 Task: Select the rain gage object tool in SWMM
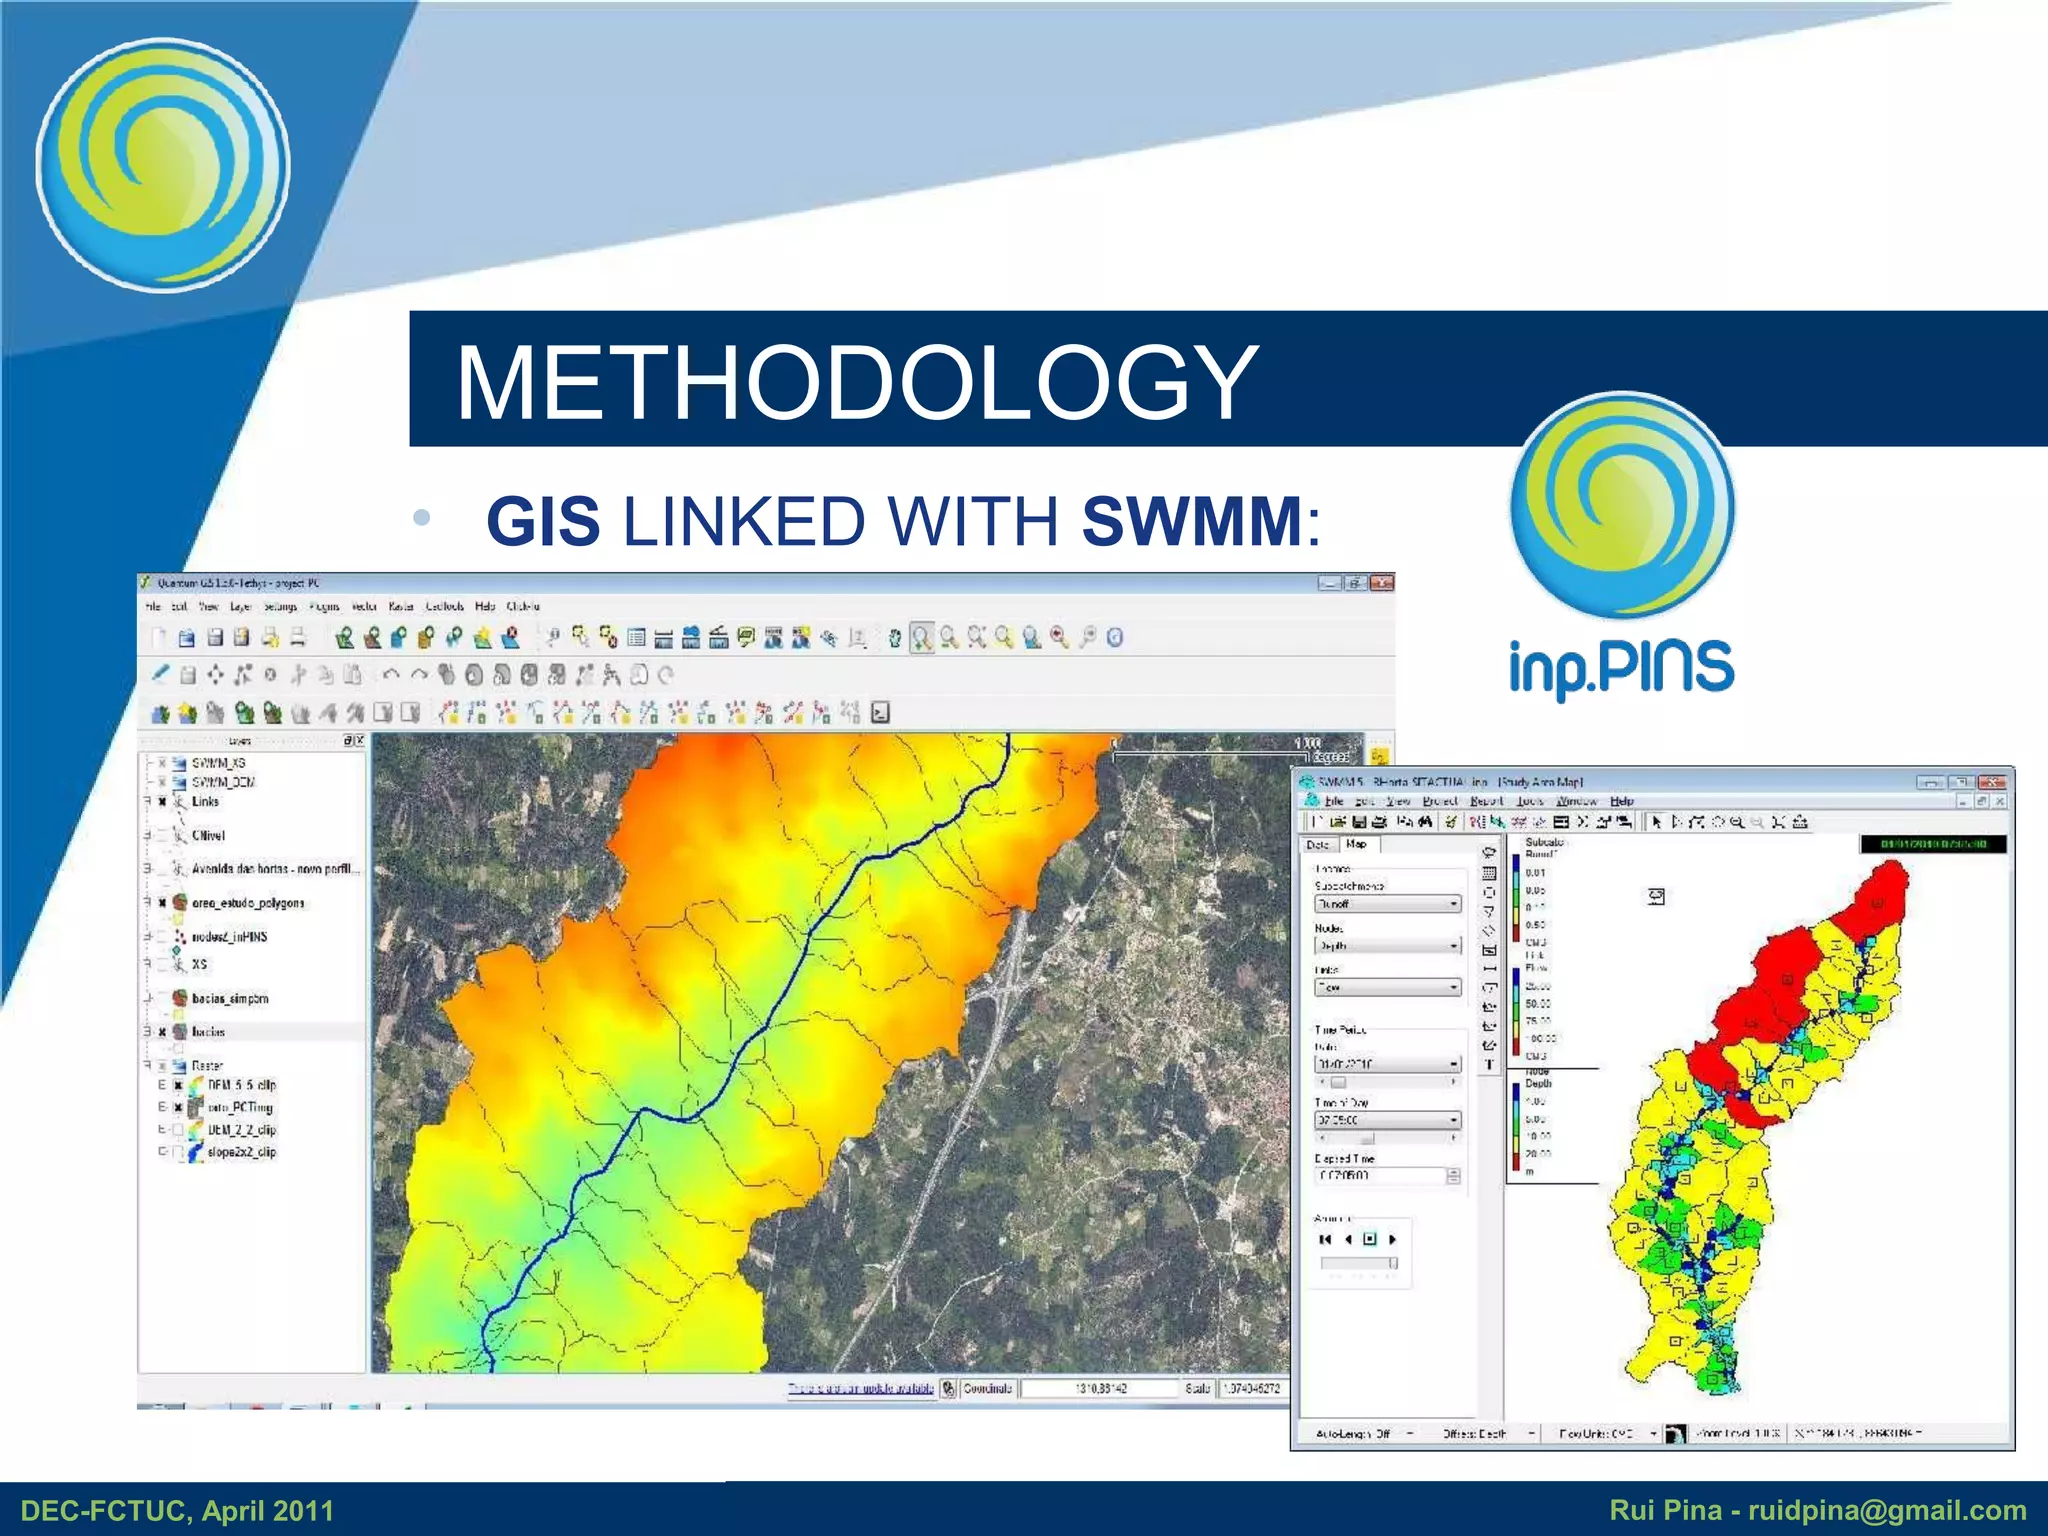[x=1489, y=853]
